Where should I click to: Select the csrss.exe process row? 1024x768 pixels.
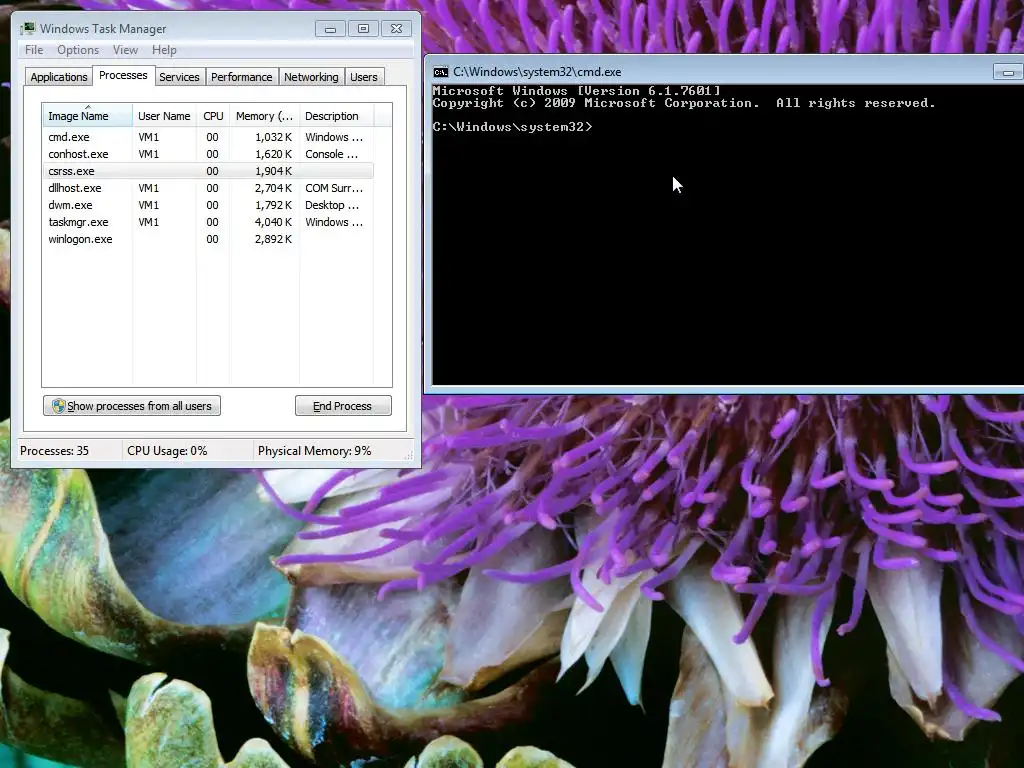208,171
